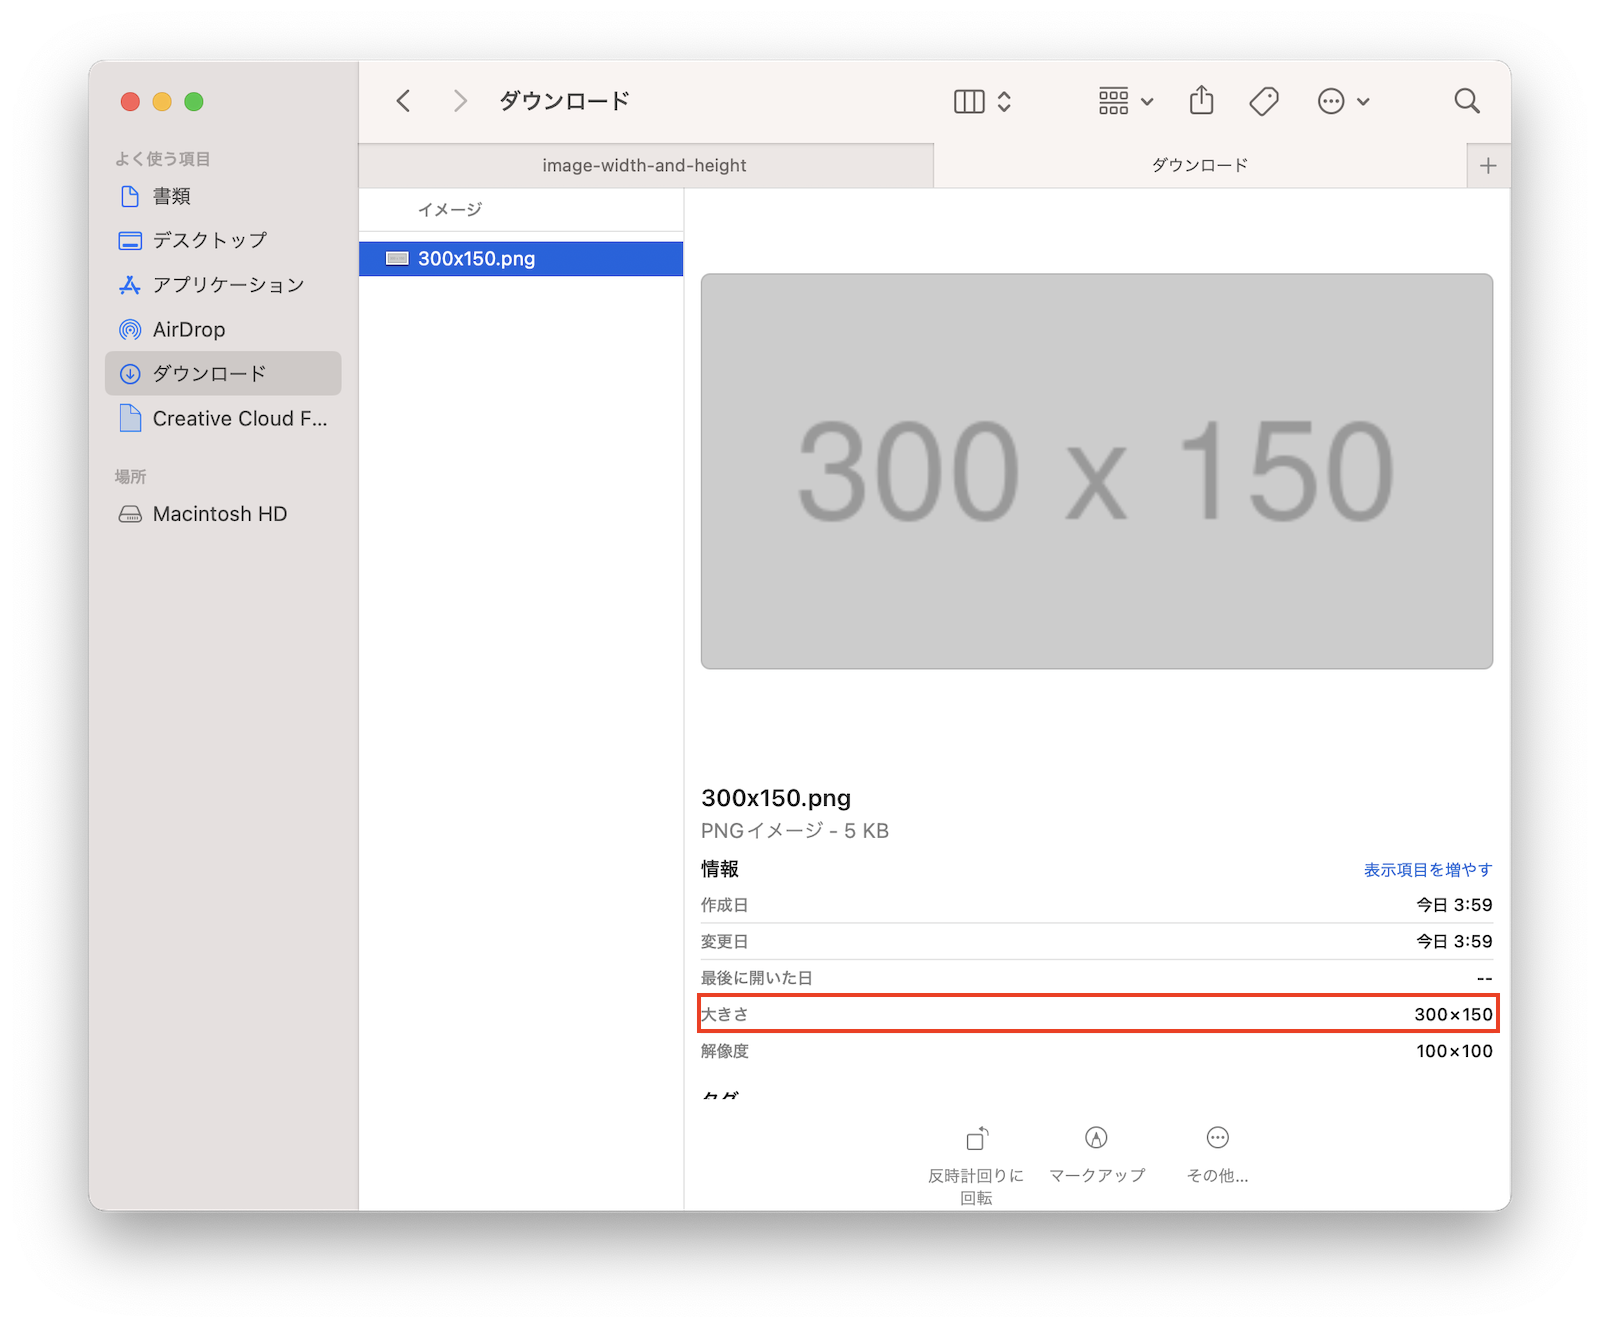This screenshot has width=1600, height=1328.
Task: Select the ダウンロード tab
Action: [1200, 165]
